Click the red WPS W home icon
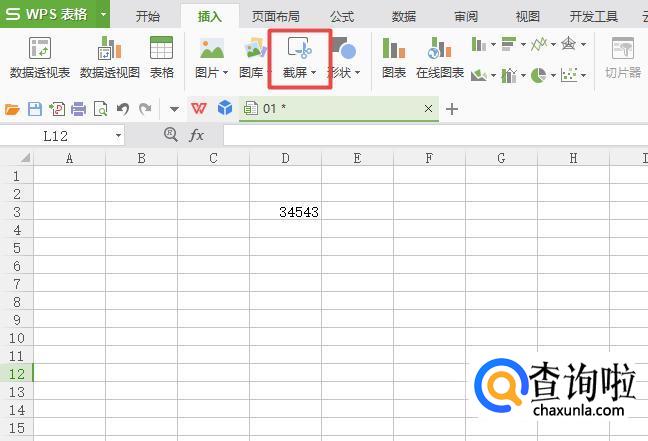 pos(199,109)
